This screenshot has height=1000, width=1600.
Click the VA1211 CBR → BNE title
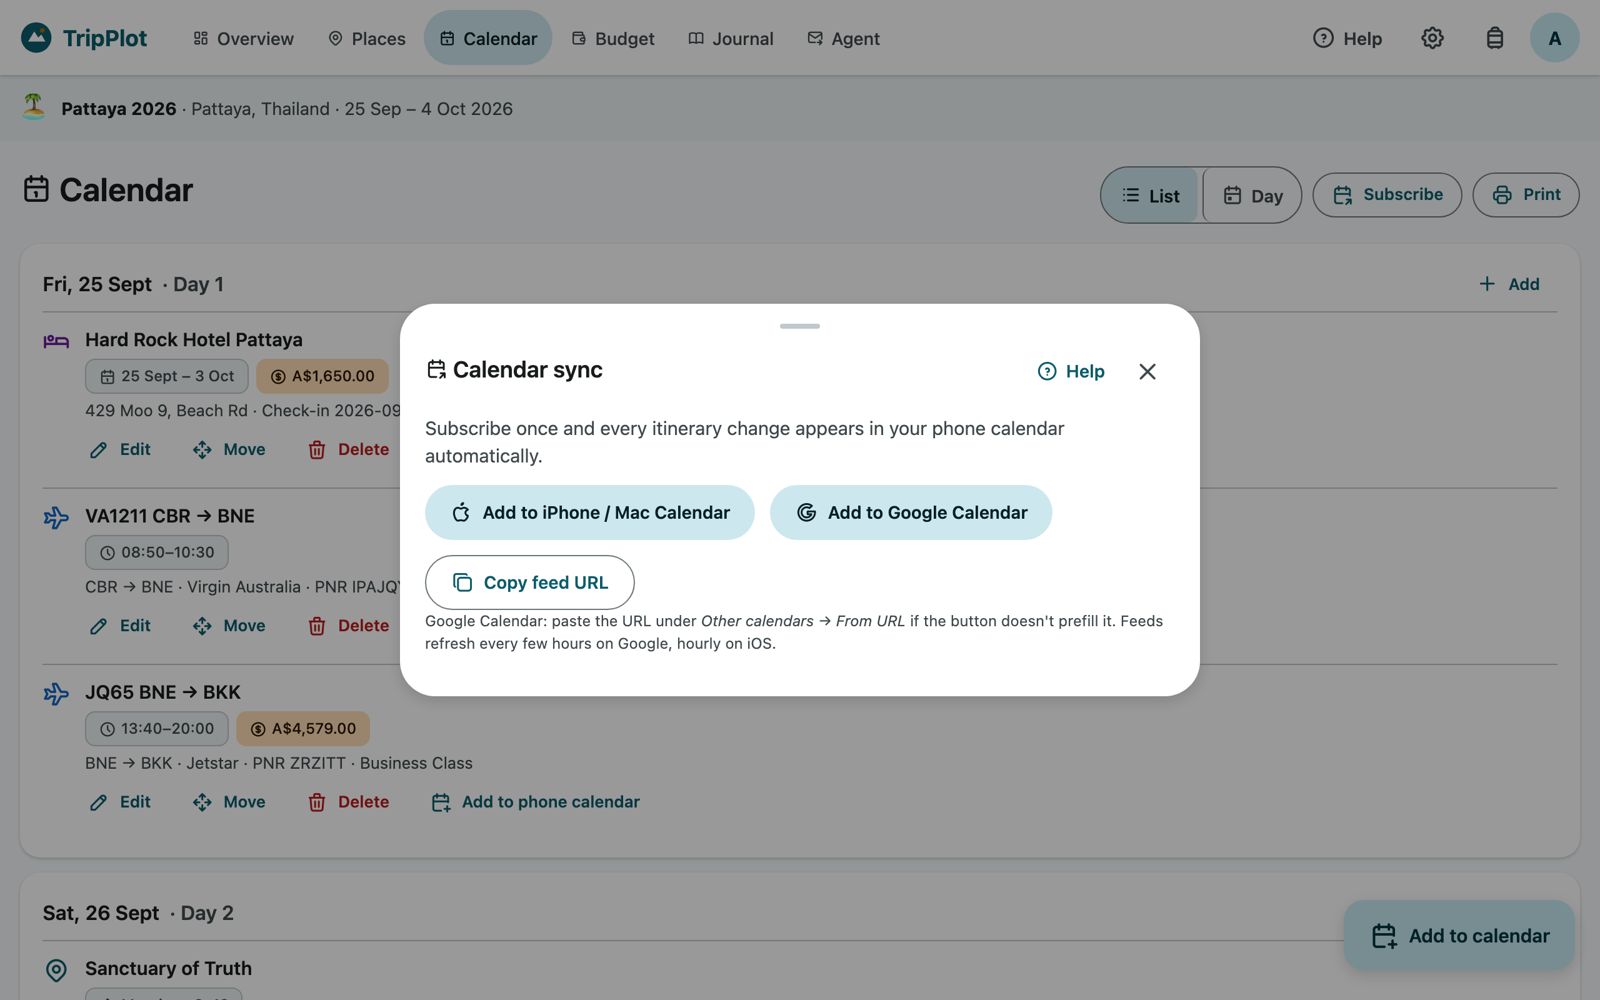click(x=170, y=516)
